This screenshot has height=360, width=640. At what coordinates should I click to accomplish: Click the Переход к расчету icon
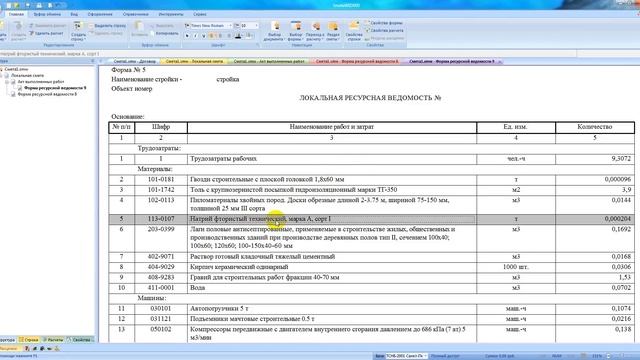315,31
